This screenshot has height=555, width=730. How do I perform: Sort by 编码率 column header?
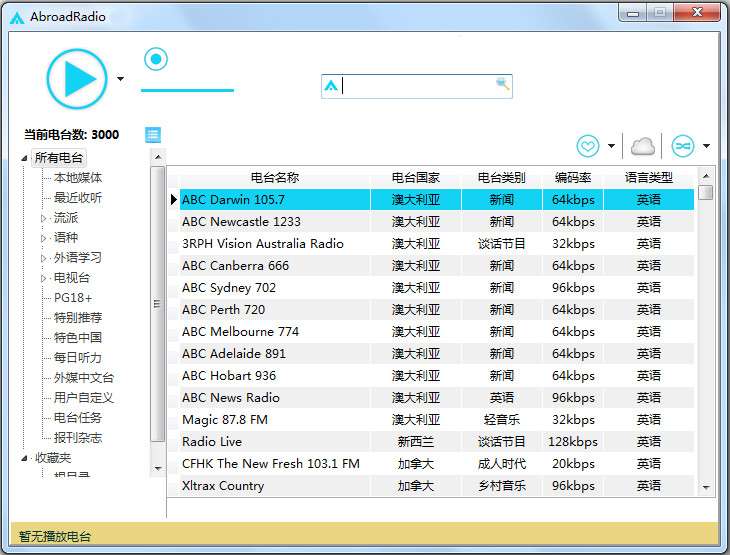[573, 177]
